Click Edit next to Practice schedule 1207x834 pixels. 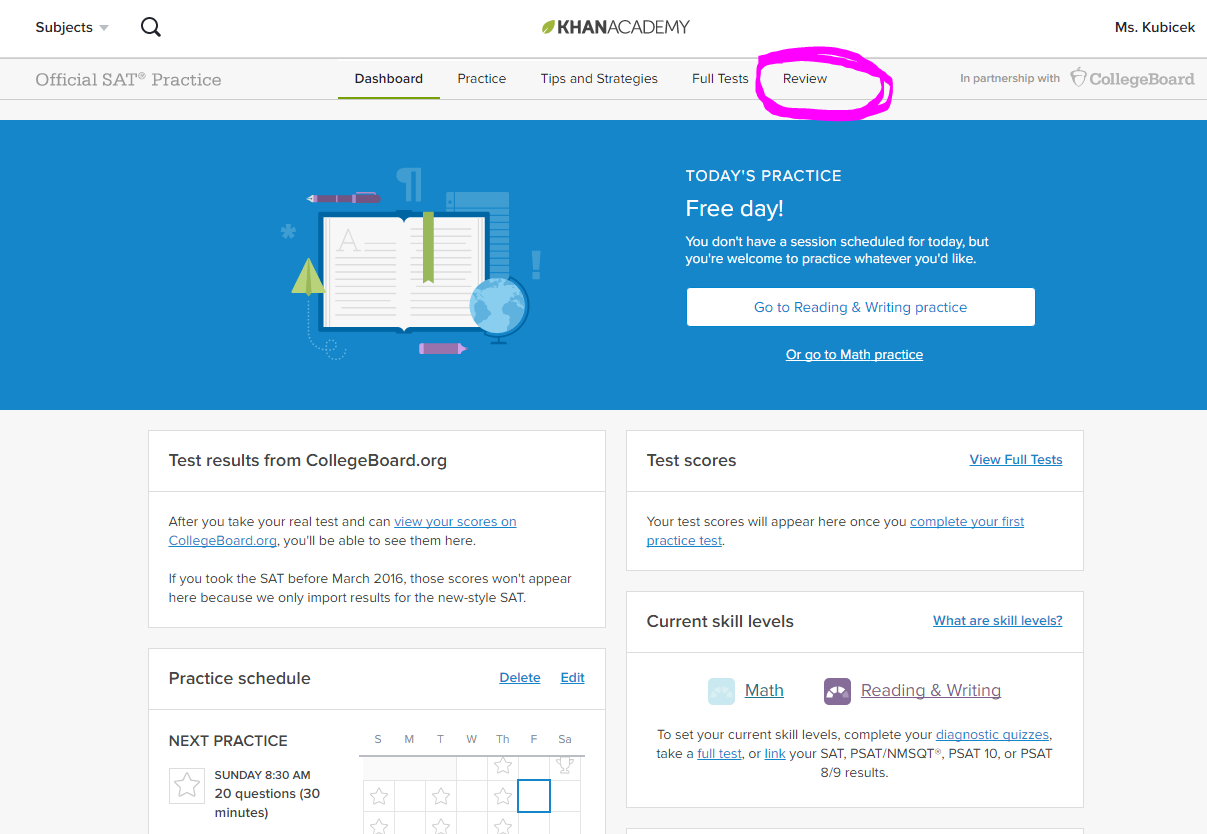[572, 677]
